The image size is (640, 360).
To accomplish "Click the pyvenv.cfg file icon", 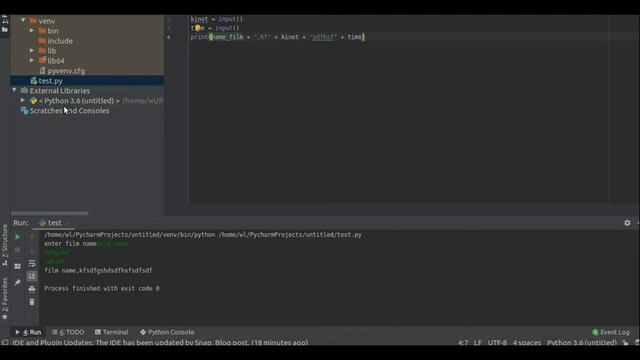I will (x=42, y=71).
